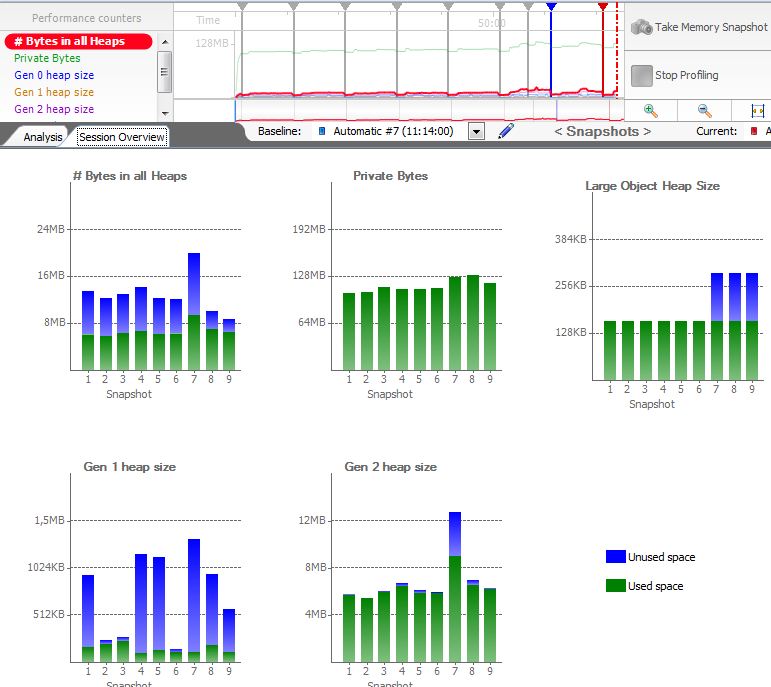Click the 'Gen 1 heap size' chart title

(129, 467)
